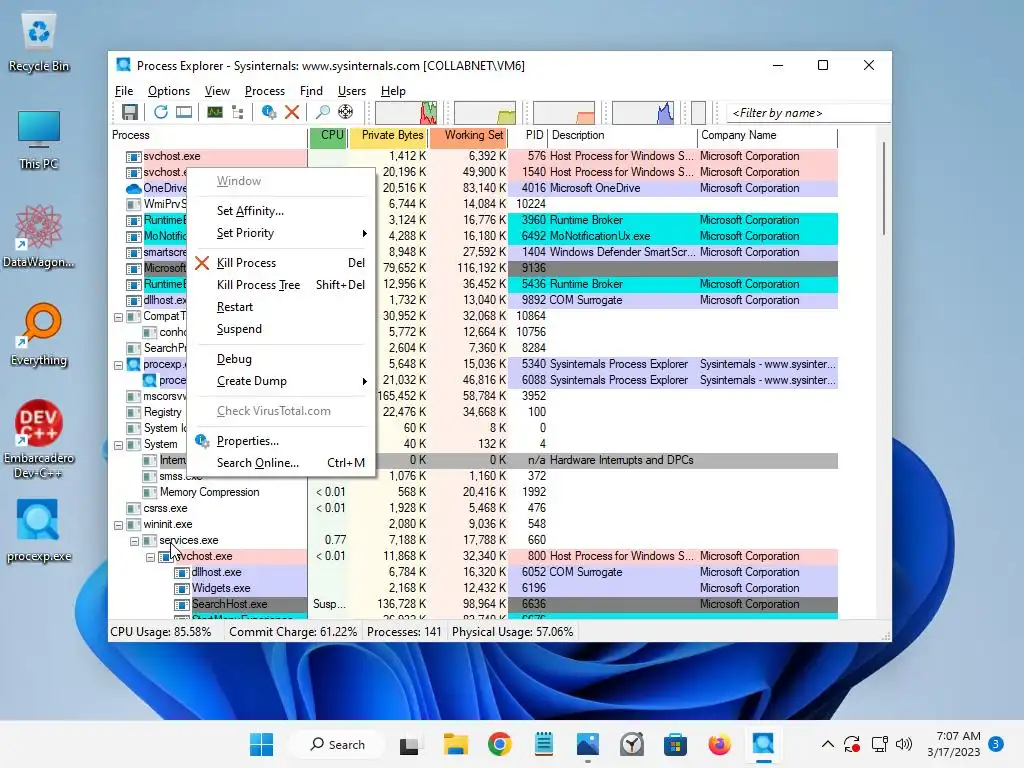Choose Debug in the context menu
Screen dimensions: 1024x768
281,359
